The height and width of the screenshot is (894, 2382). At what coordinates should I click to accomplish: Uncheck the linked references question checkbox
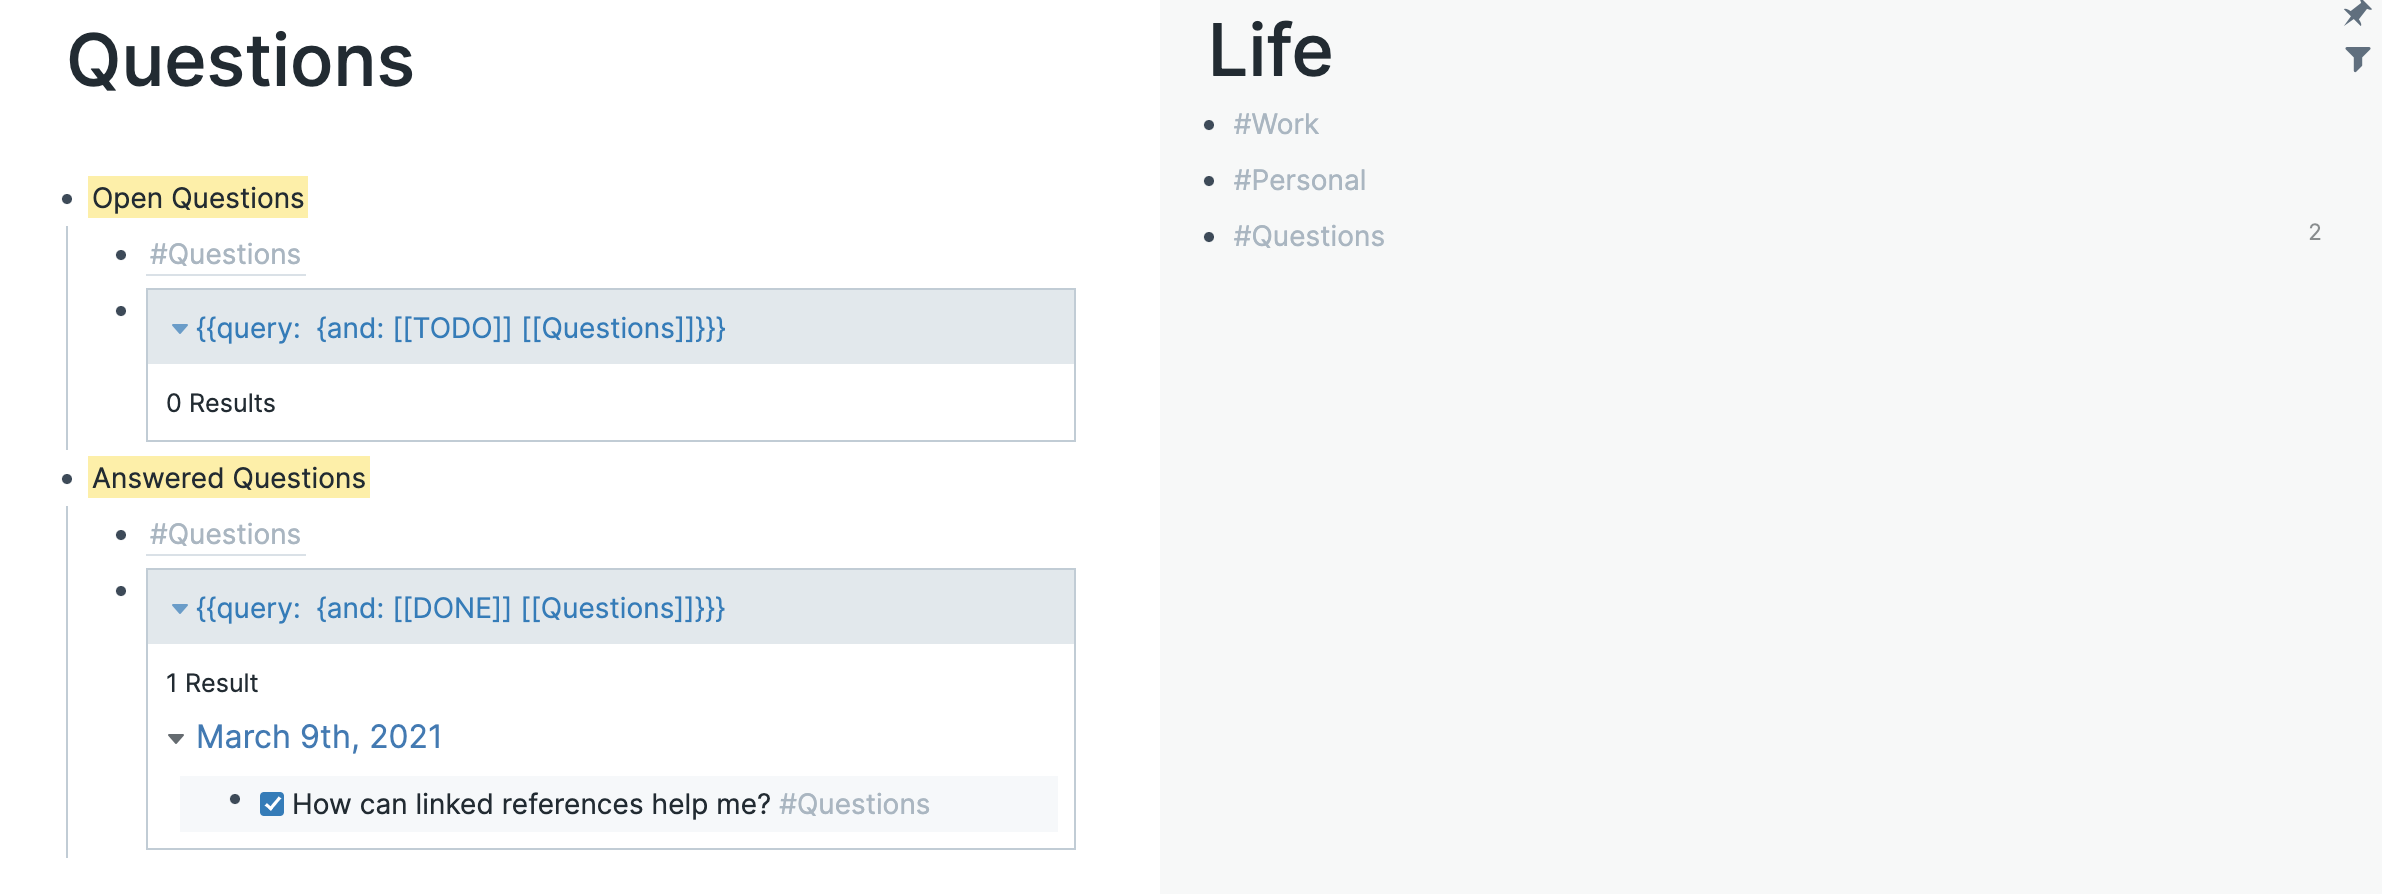point(270,803)
